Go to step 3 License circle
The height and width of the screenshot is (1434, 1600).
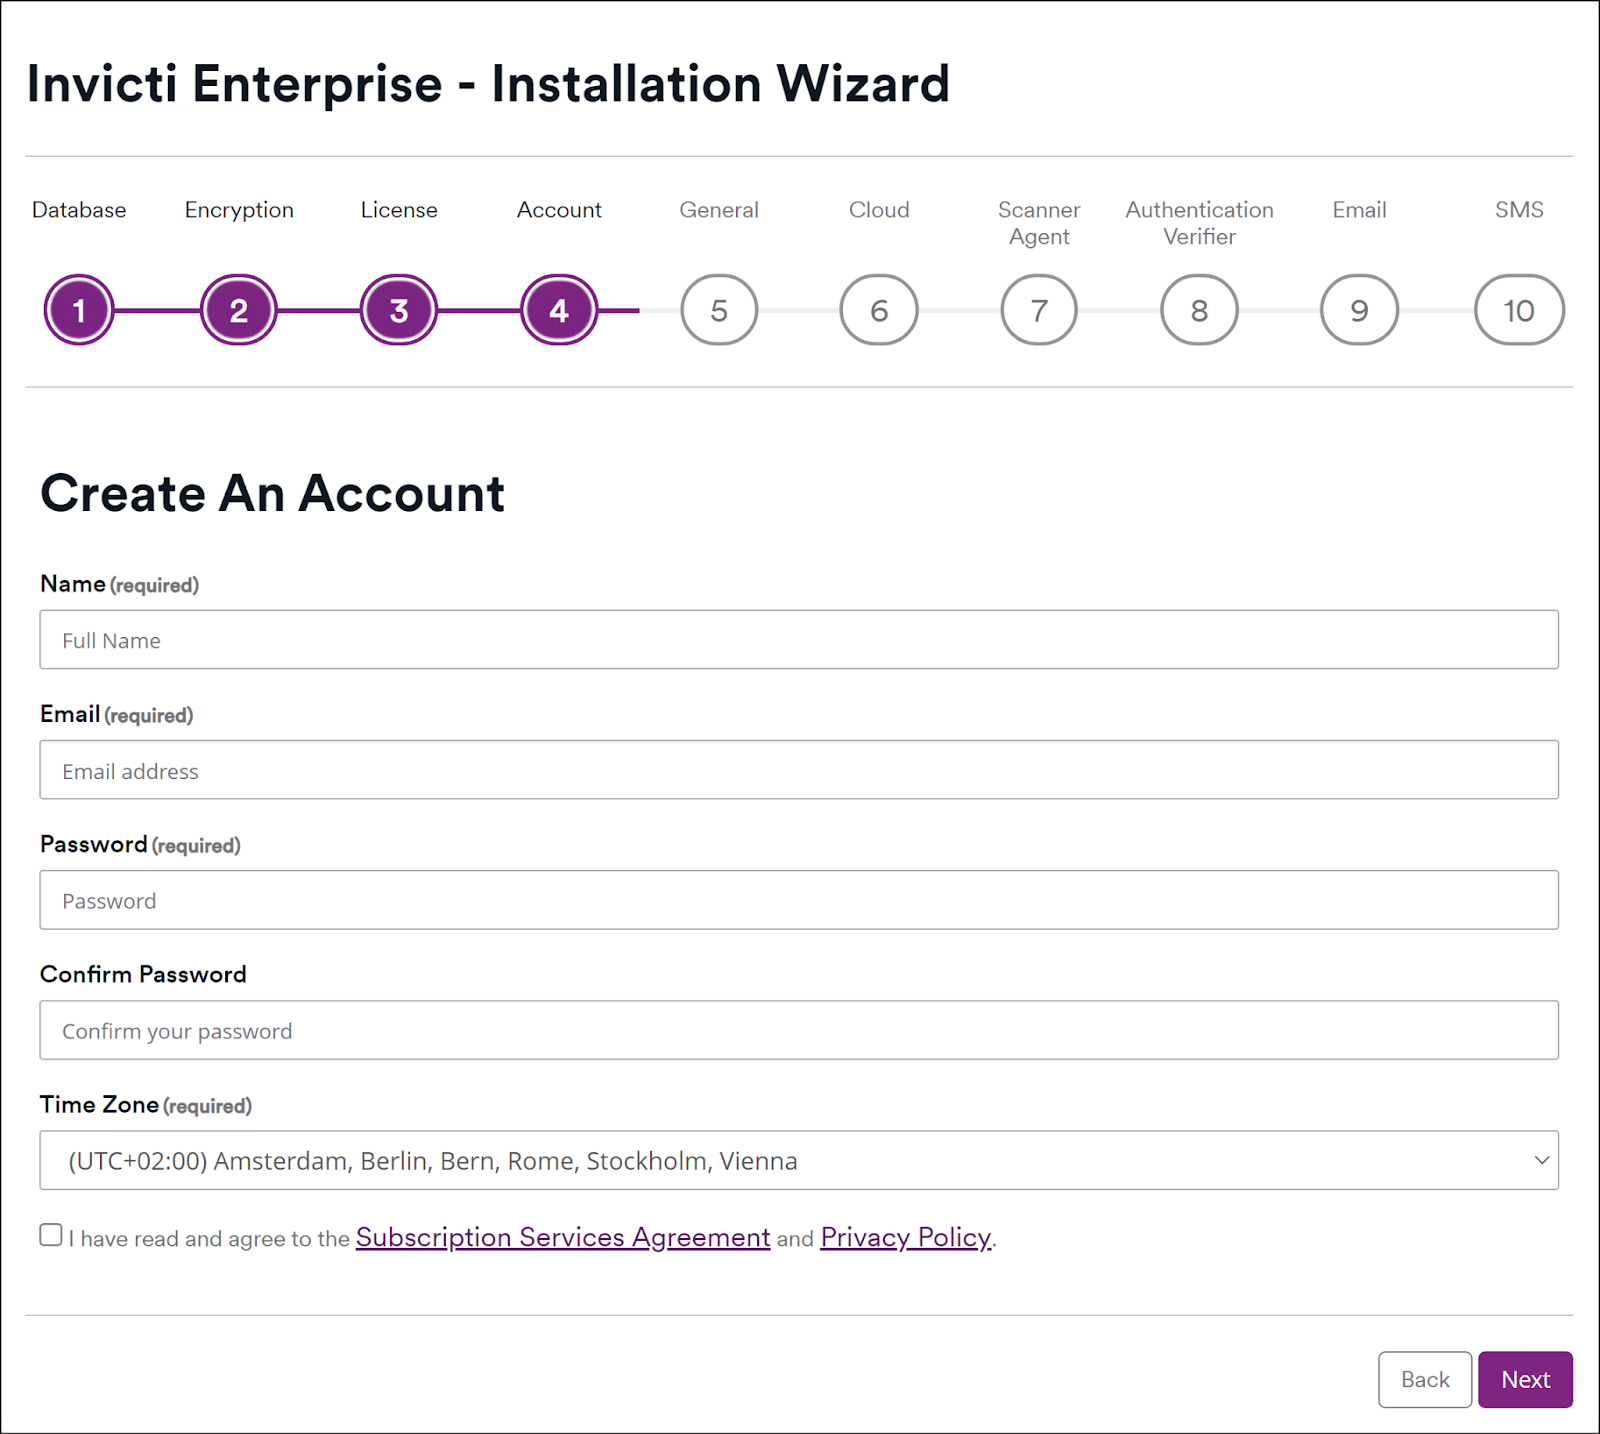pos(399,310)
